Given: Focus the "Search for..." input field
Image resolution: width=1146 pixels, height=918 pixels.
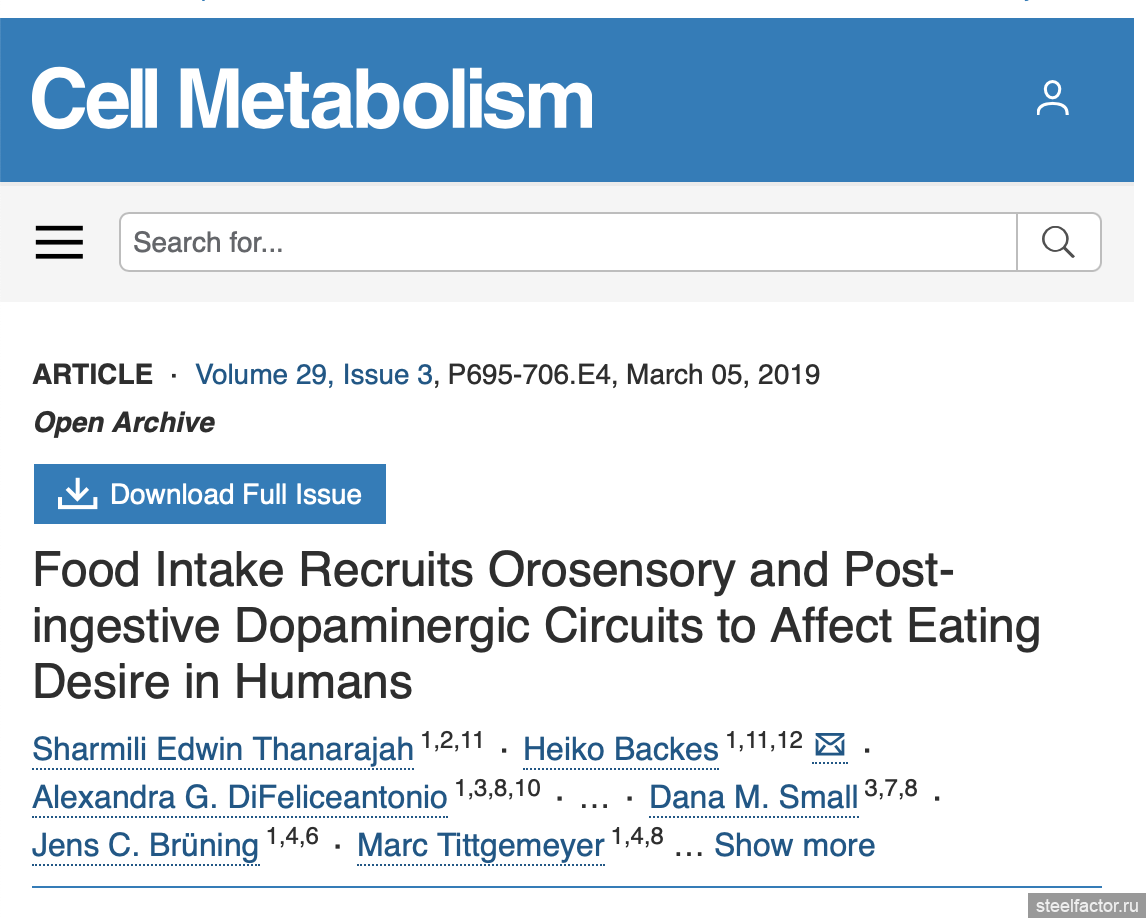Looking at the screenshot, I should point(568,242).
